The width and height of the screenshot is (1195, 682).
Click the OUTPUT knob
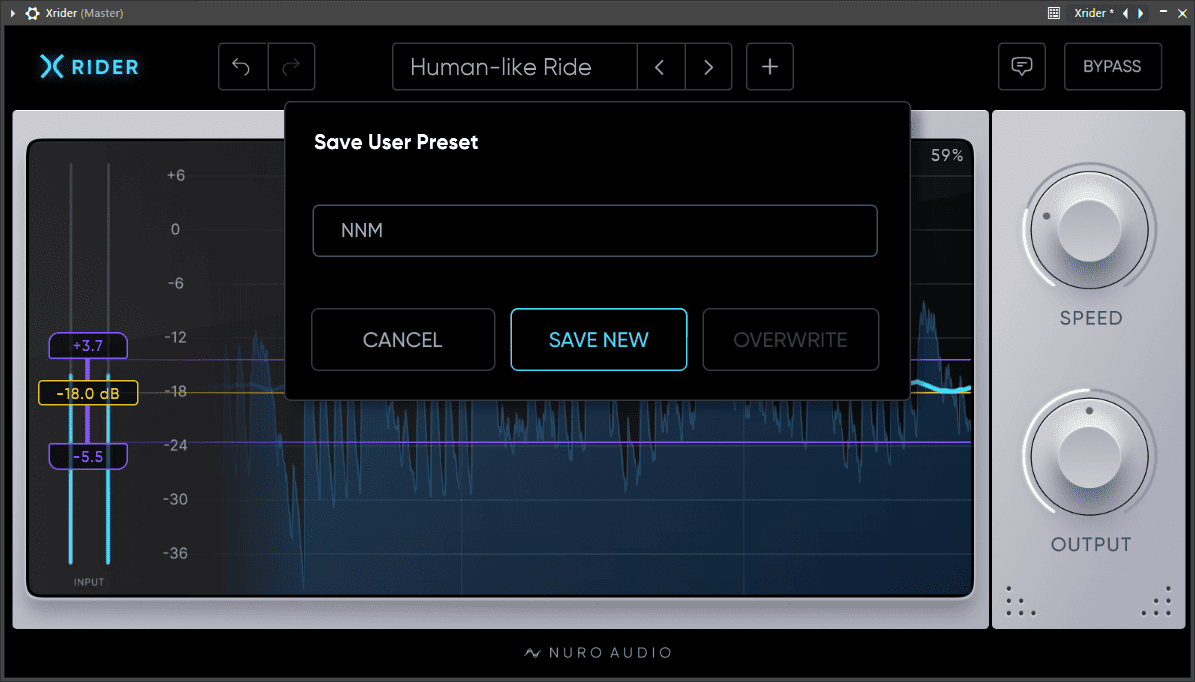1090,456
